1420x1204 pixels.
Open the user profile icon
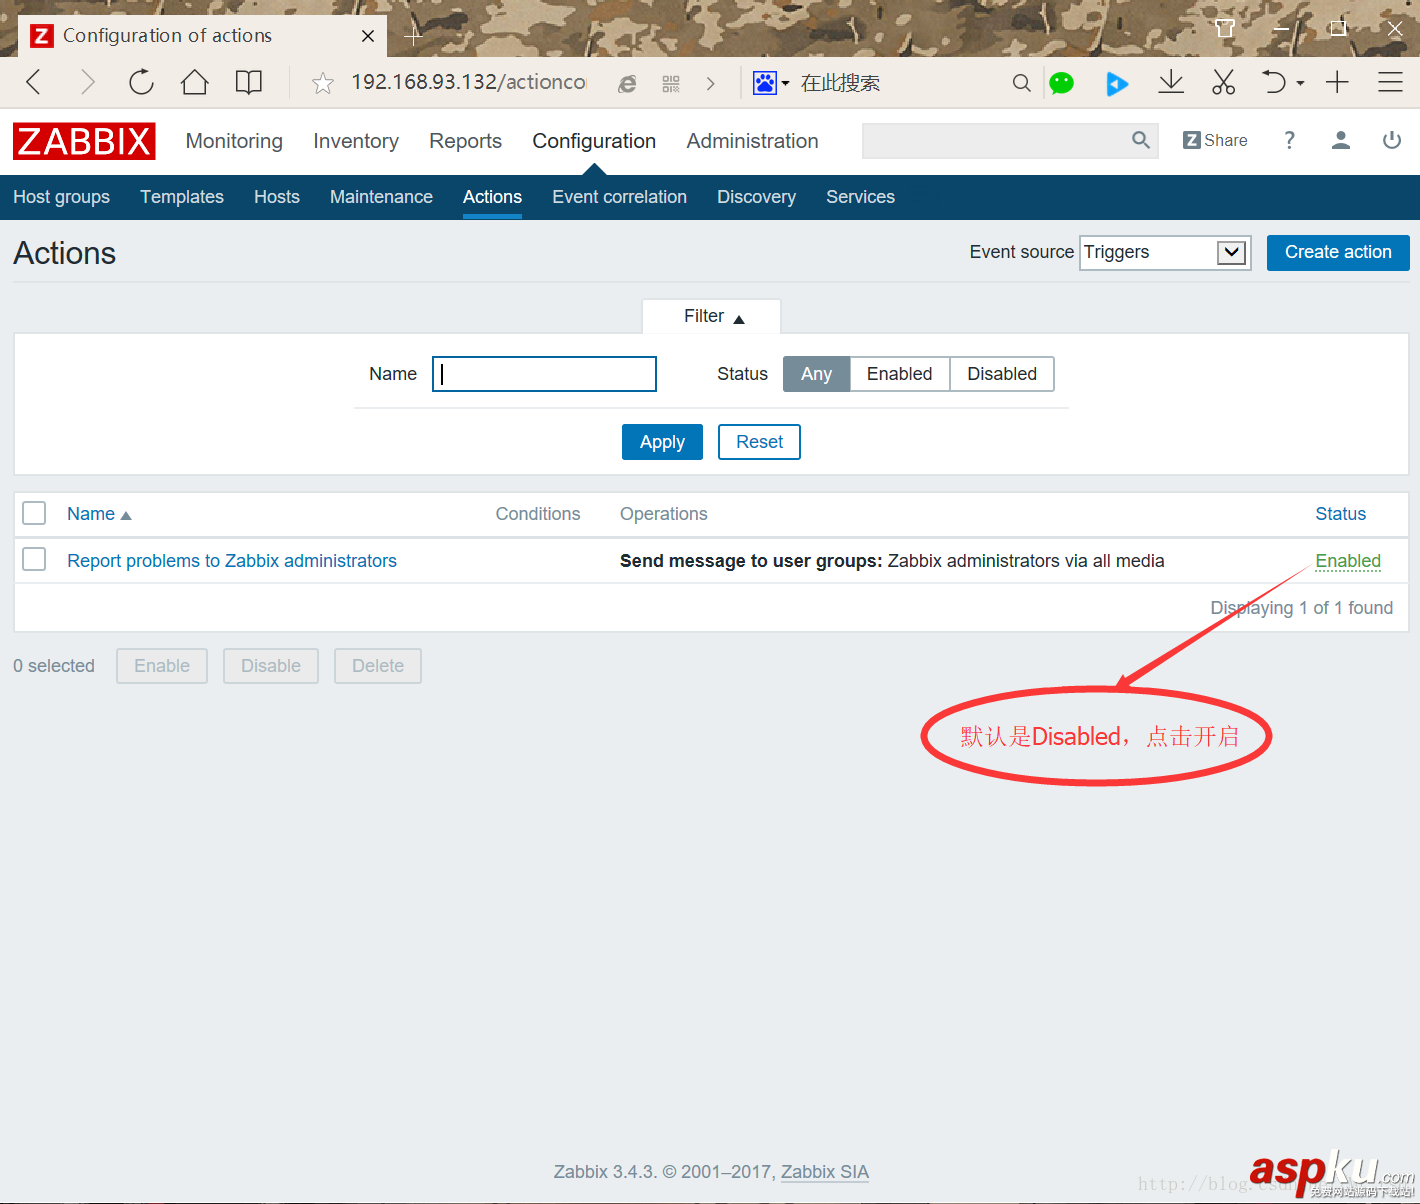click(1340, 140)
